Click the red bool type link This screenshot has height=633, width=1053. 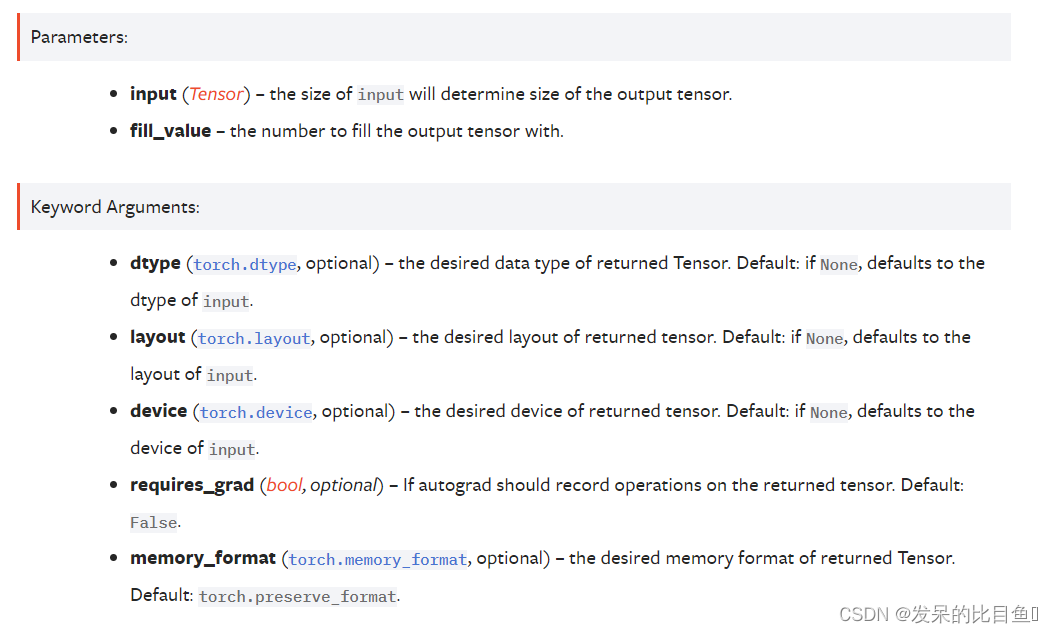(285, 485)
